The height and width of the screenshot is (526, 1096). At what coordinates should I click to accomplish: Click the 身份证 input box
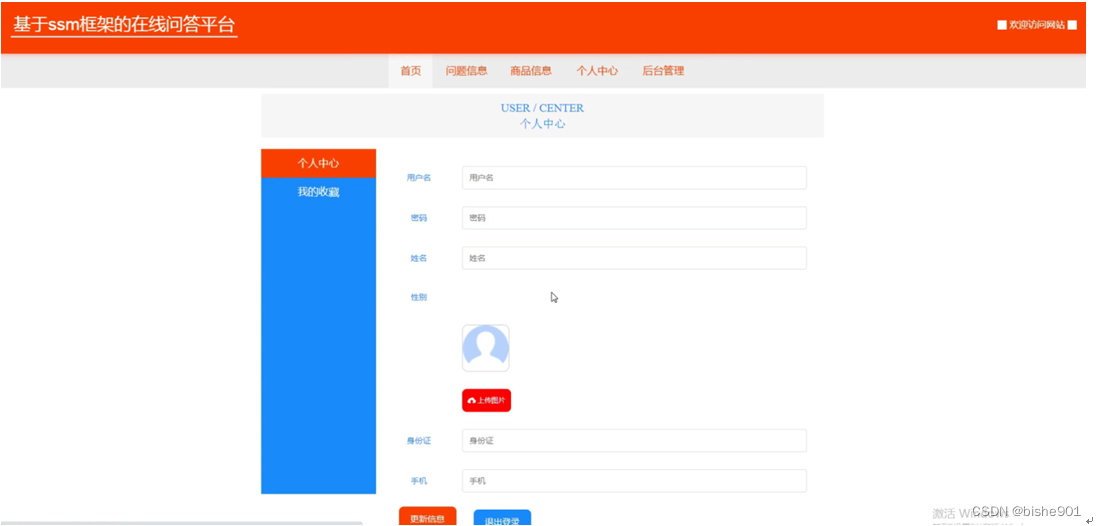(634, 441)
